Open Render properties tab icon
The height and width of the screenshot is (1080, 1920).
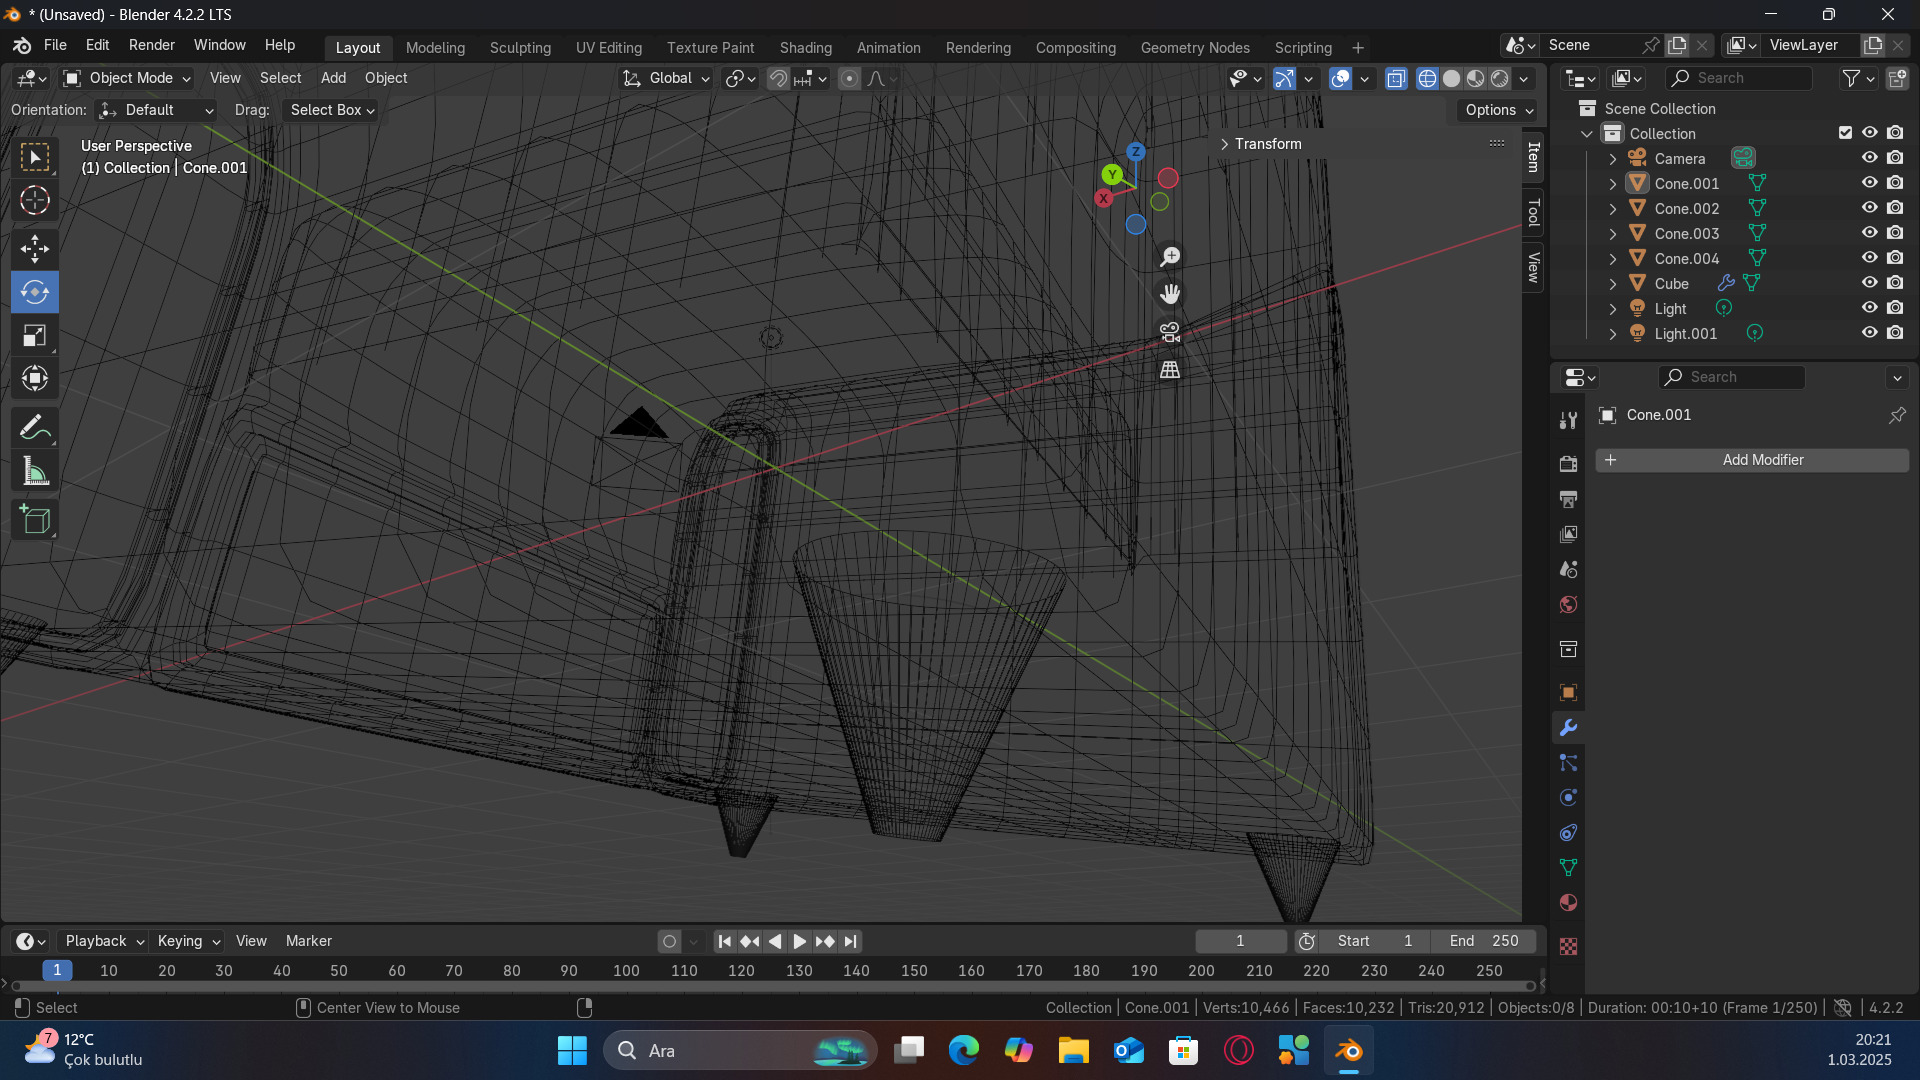click(x=1568, y=463)
